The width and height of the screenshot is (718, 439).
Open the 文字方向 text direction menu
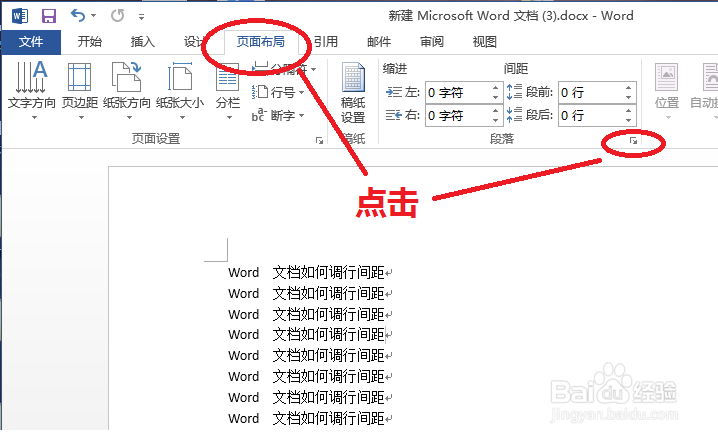coord(32,91)
